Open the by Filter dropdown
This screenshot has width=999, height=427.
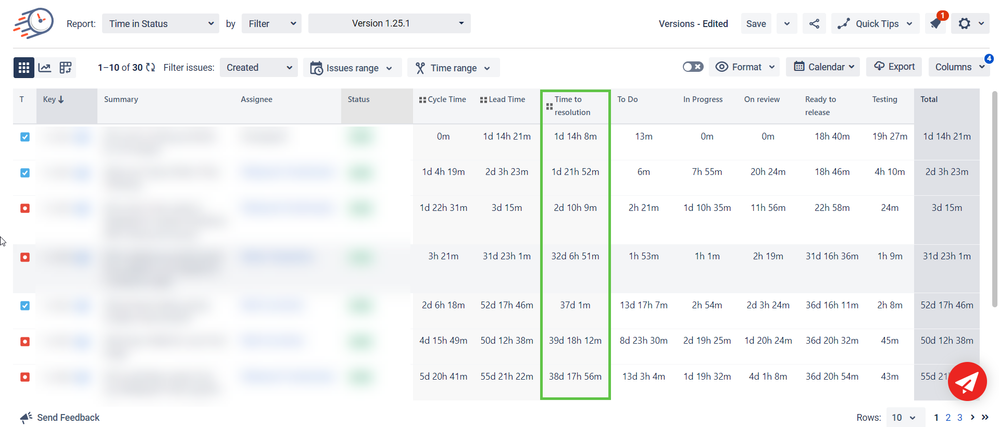[271, 24]
